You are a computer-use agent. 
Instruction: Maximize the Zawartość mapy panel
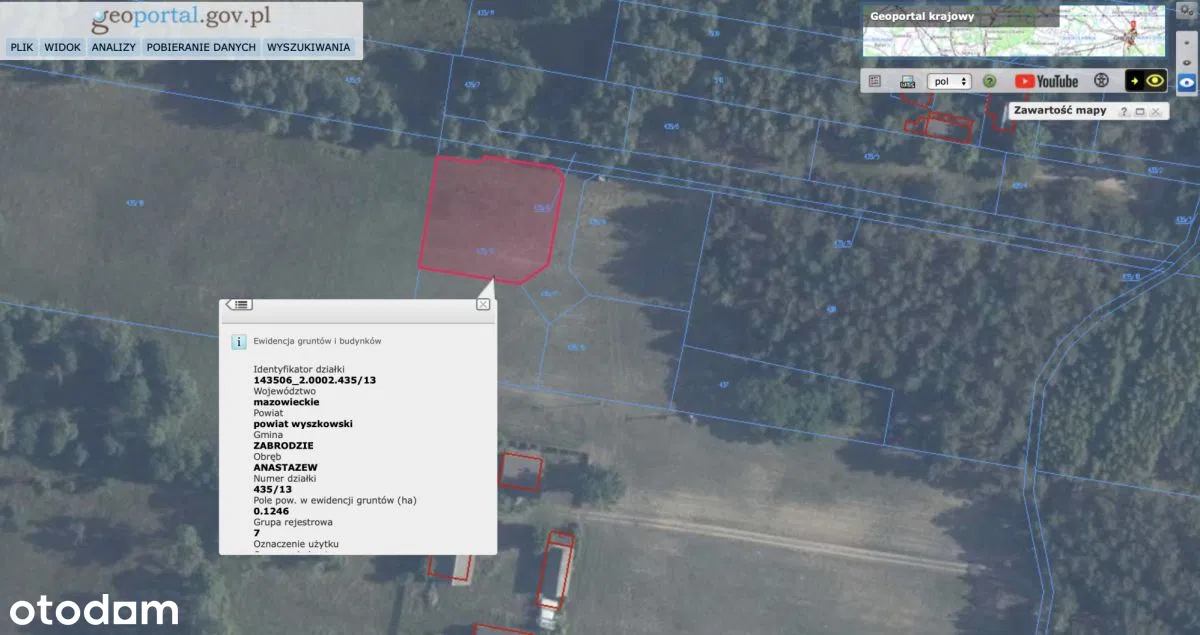point(1140,111)
